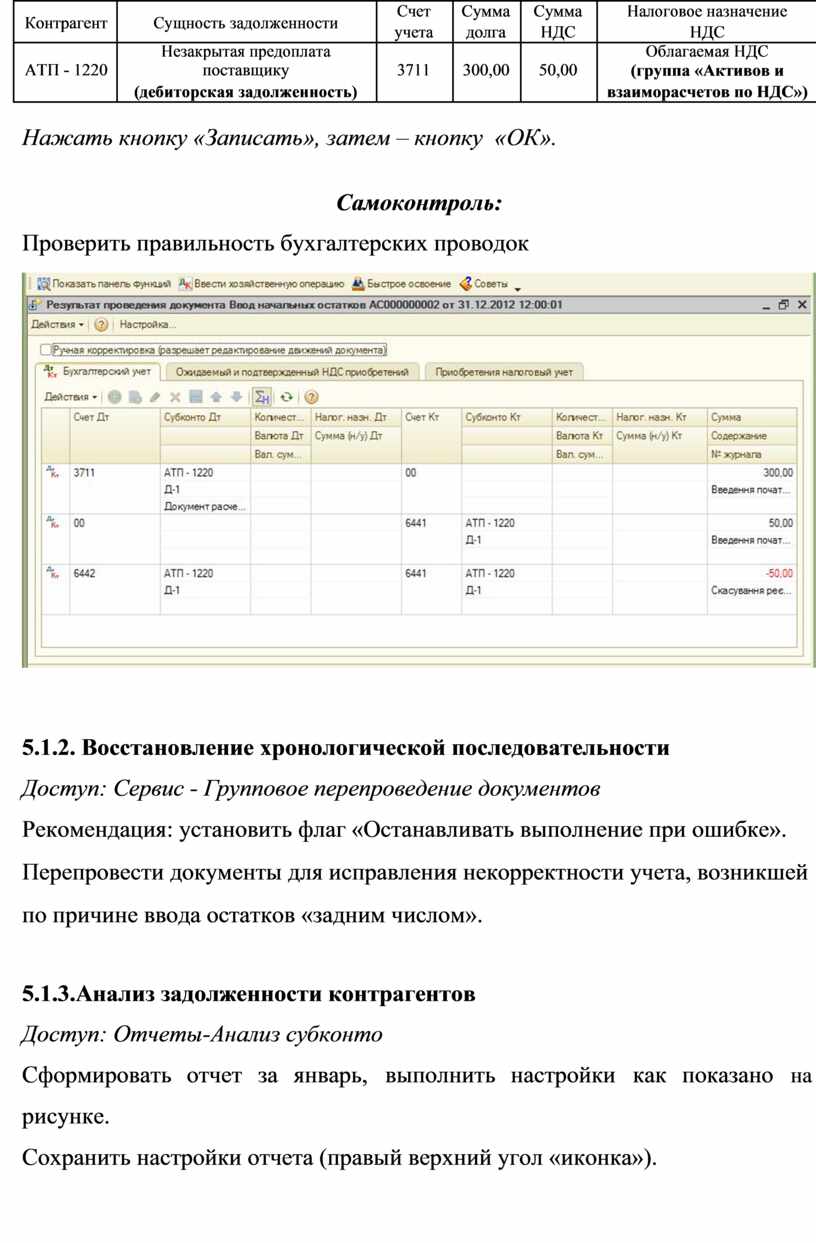This screenshot has height=1243, width=816.
Task: Click the Дт/Кт icon of the 3711 row
Action: [54, 473]
